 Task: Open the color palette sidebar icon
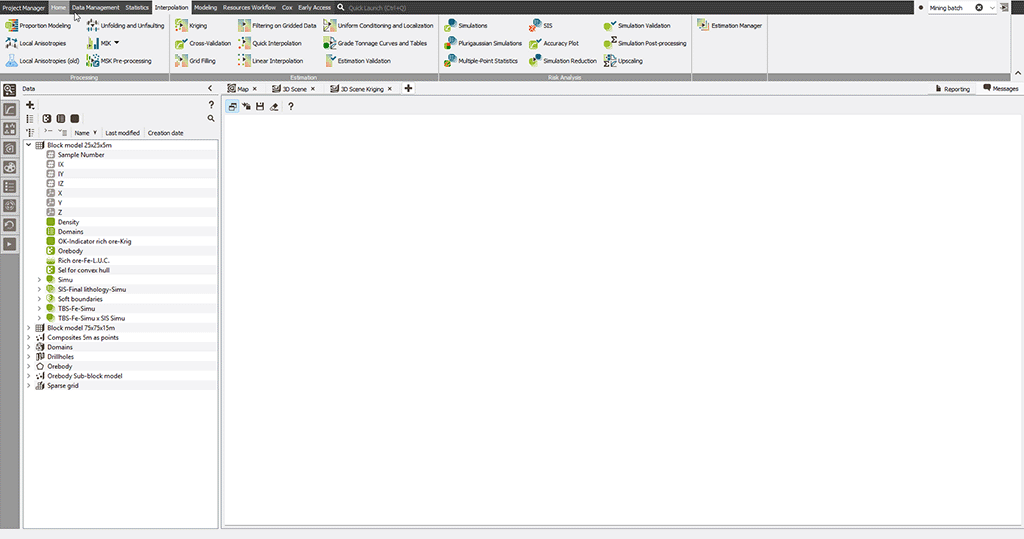pyautogui.click(x=10, y=167)
